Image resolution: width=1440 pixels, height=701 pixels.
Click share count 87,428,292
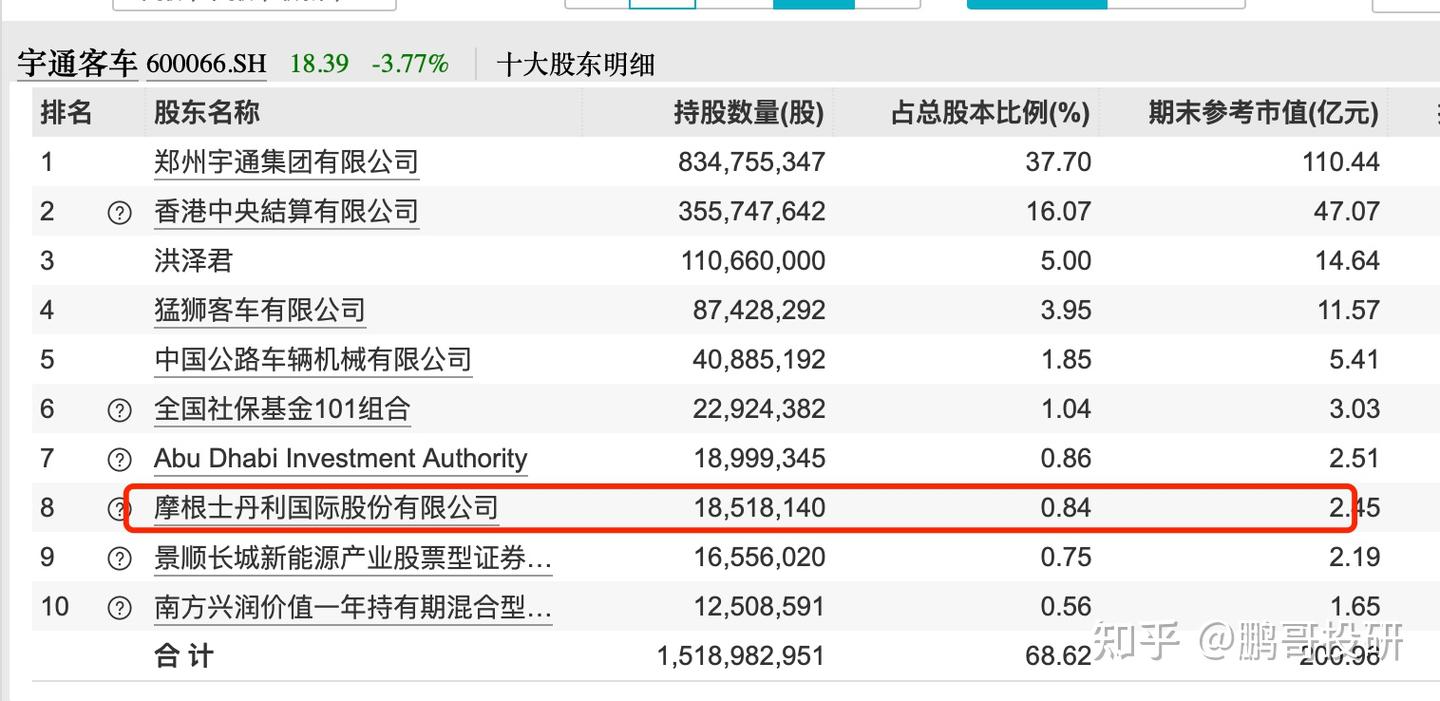point(759,310)
